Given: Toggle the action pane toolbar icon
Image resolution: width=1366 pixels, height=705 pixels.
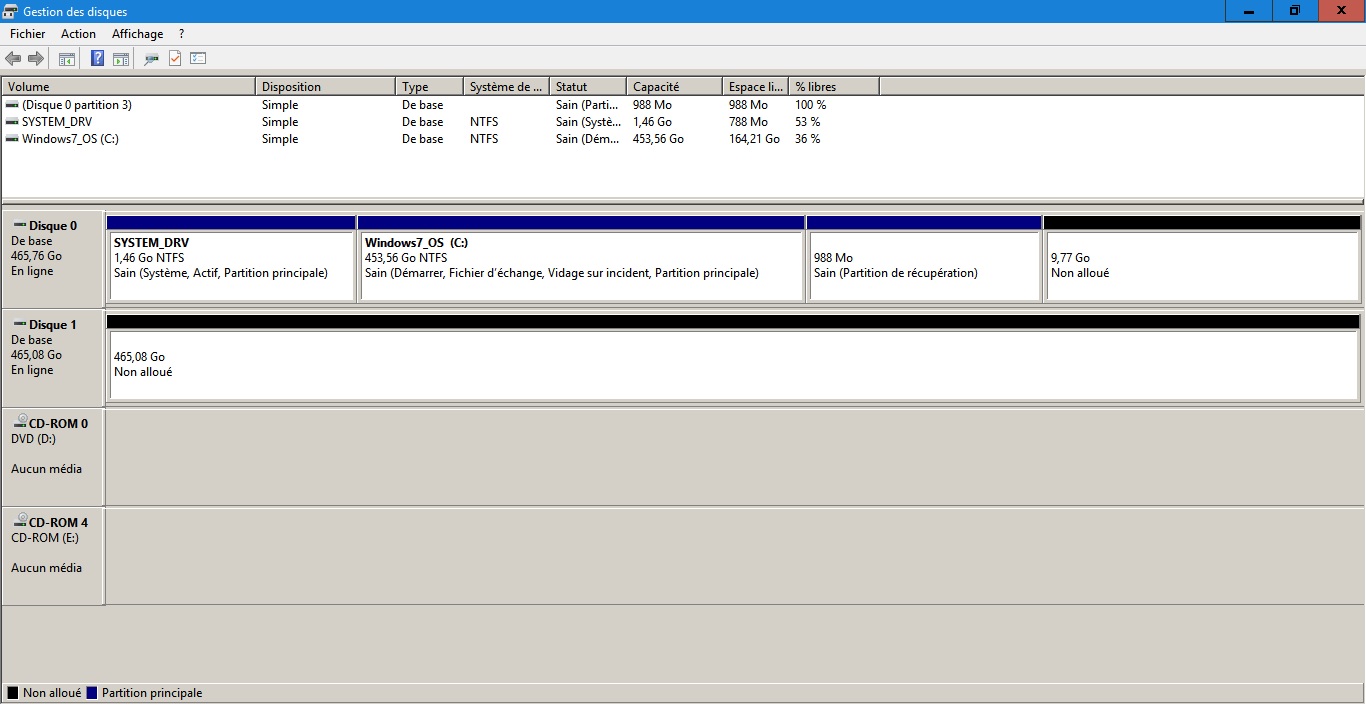Looking at the screenshot, I should point(121,59).
